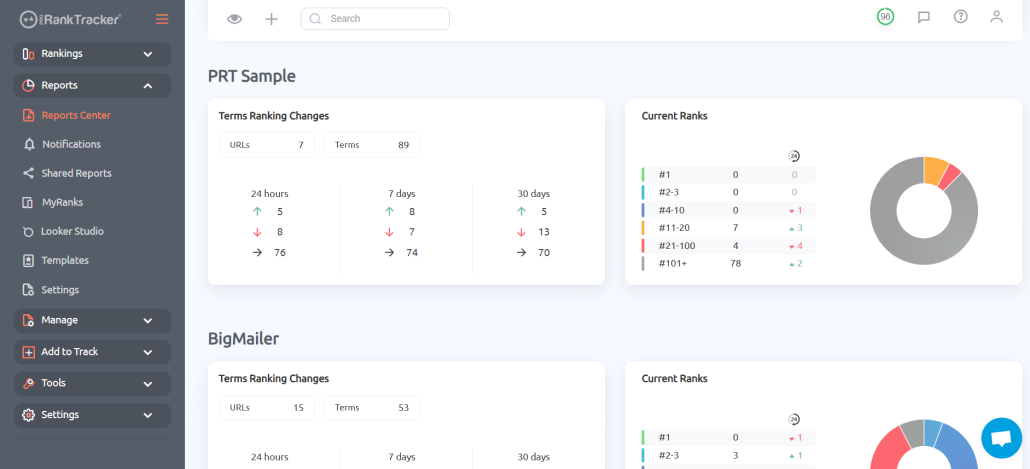
Task: Click the Rankings bar chart icon
Action: (x=28, y=54)
